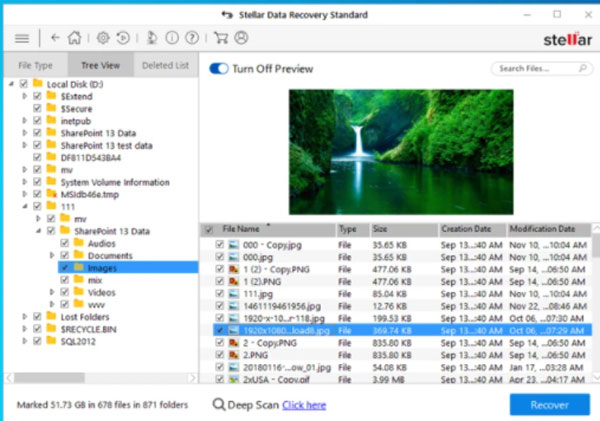The width and height of the screenshot is (600, 421).
Task: Collapse the SharePoint 13 Data subfolder node
Action: (x=38, y=230)
